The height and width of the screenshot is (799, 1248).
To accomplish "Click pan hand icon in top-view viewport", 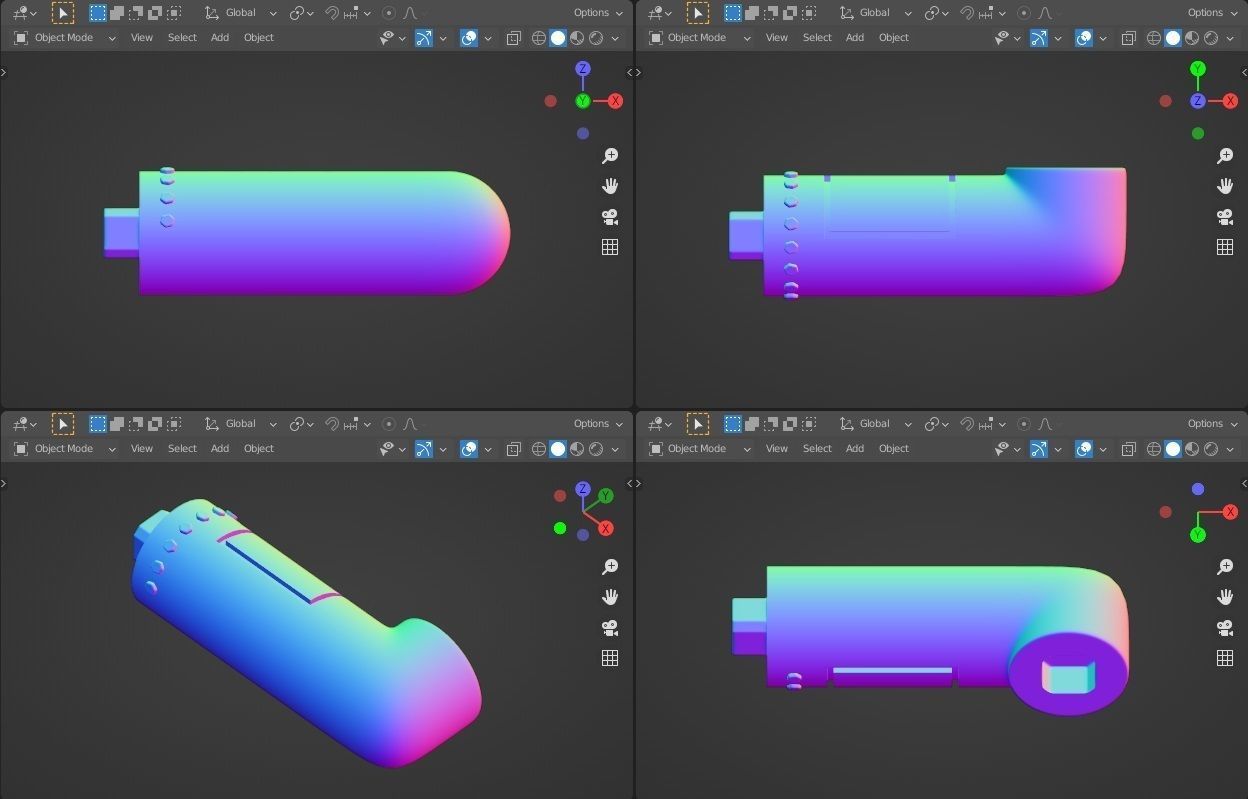I will click(1225, 186).
